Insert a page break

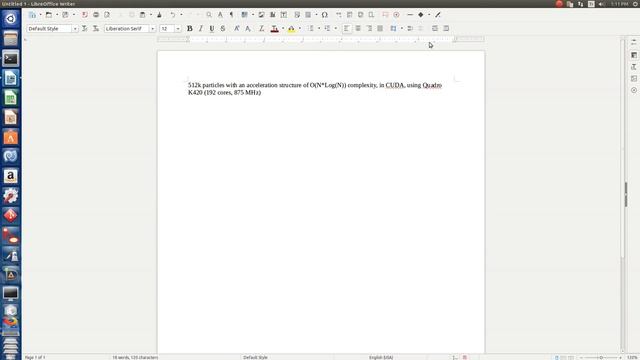click(297, 15)
